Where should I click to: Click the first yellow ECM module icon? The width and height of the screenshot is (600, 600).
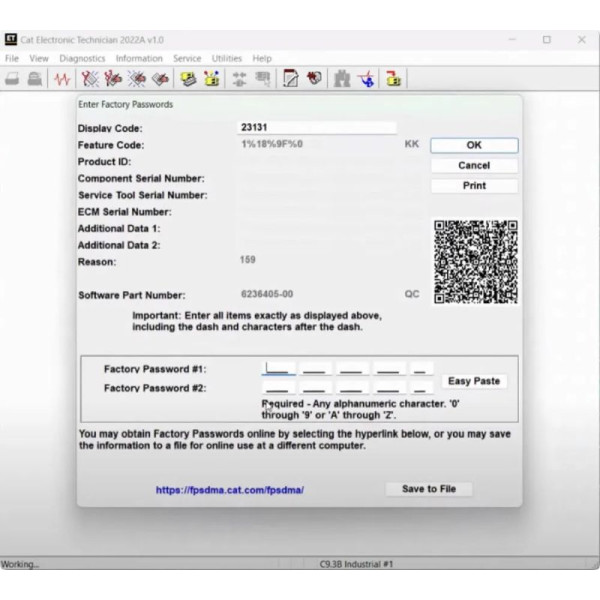coord(187,79)
